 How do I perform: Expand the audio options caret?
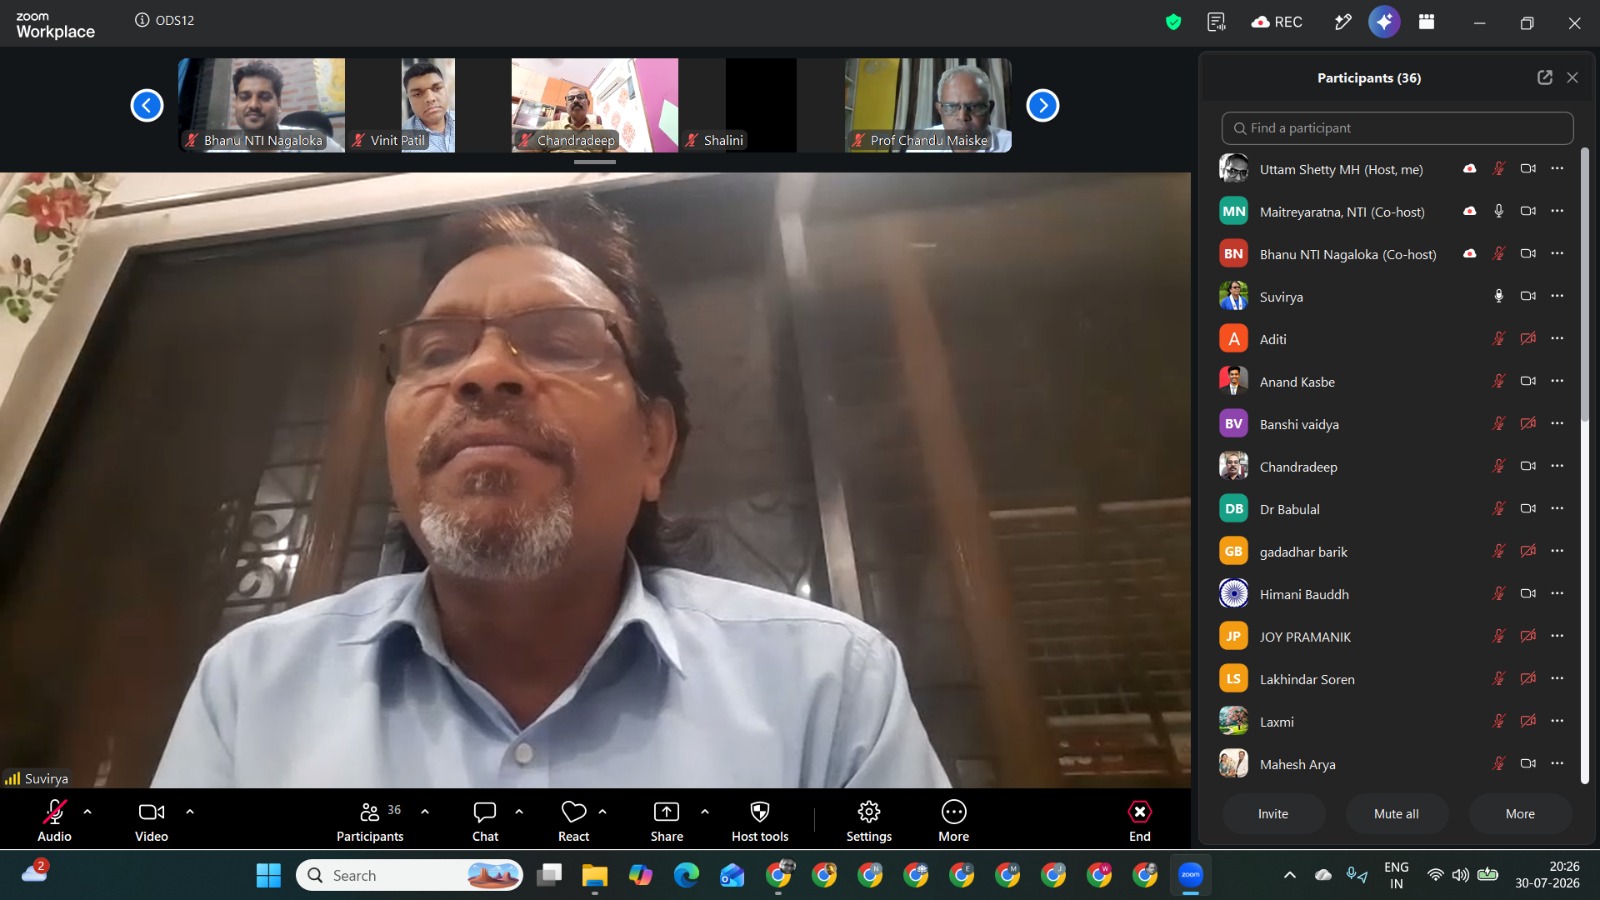(x=88, y=812)
